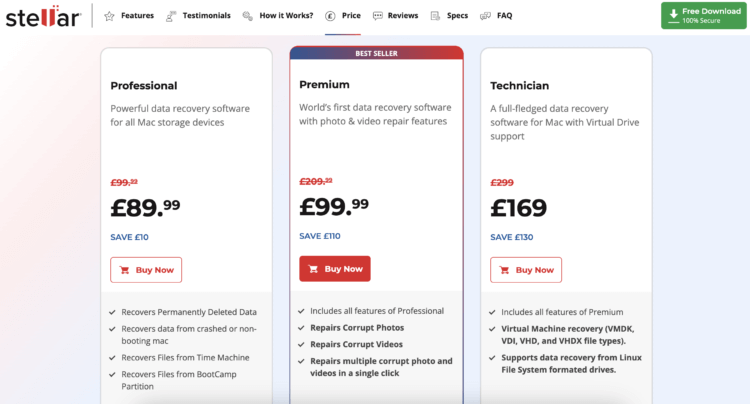Open the Reviews navigation tab

click(x=403, y=16)
